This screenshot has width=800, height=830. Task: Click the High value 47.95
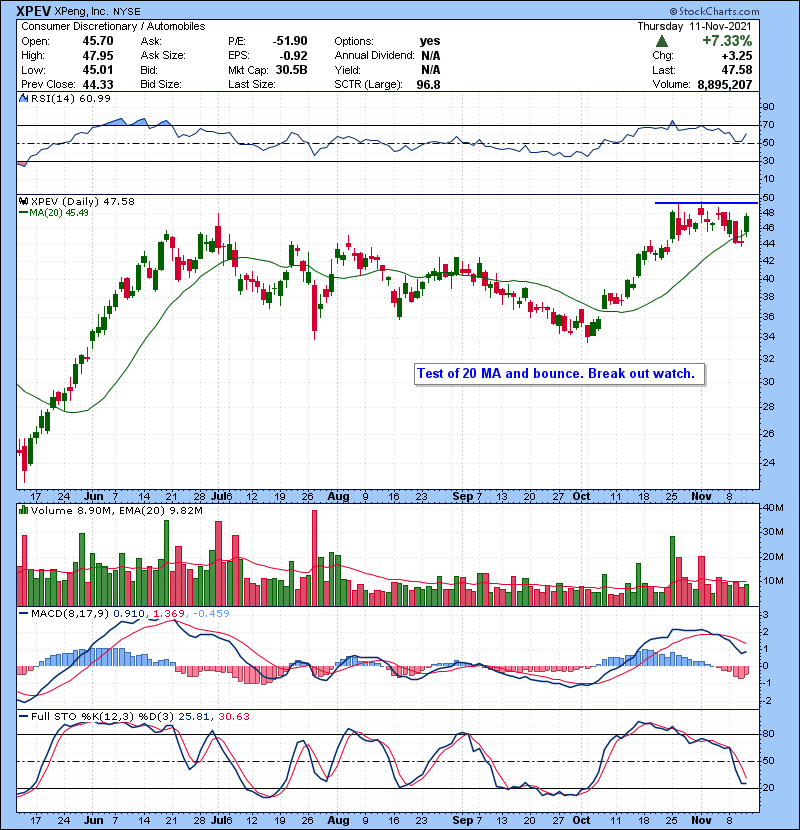[x=98, y=56]
